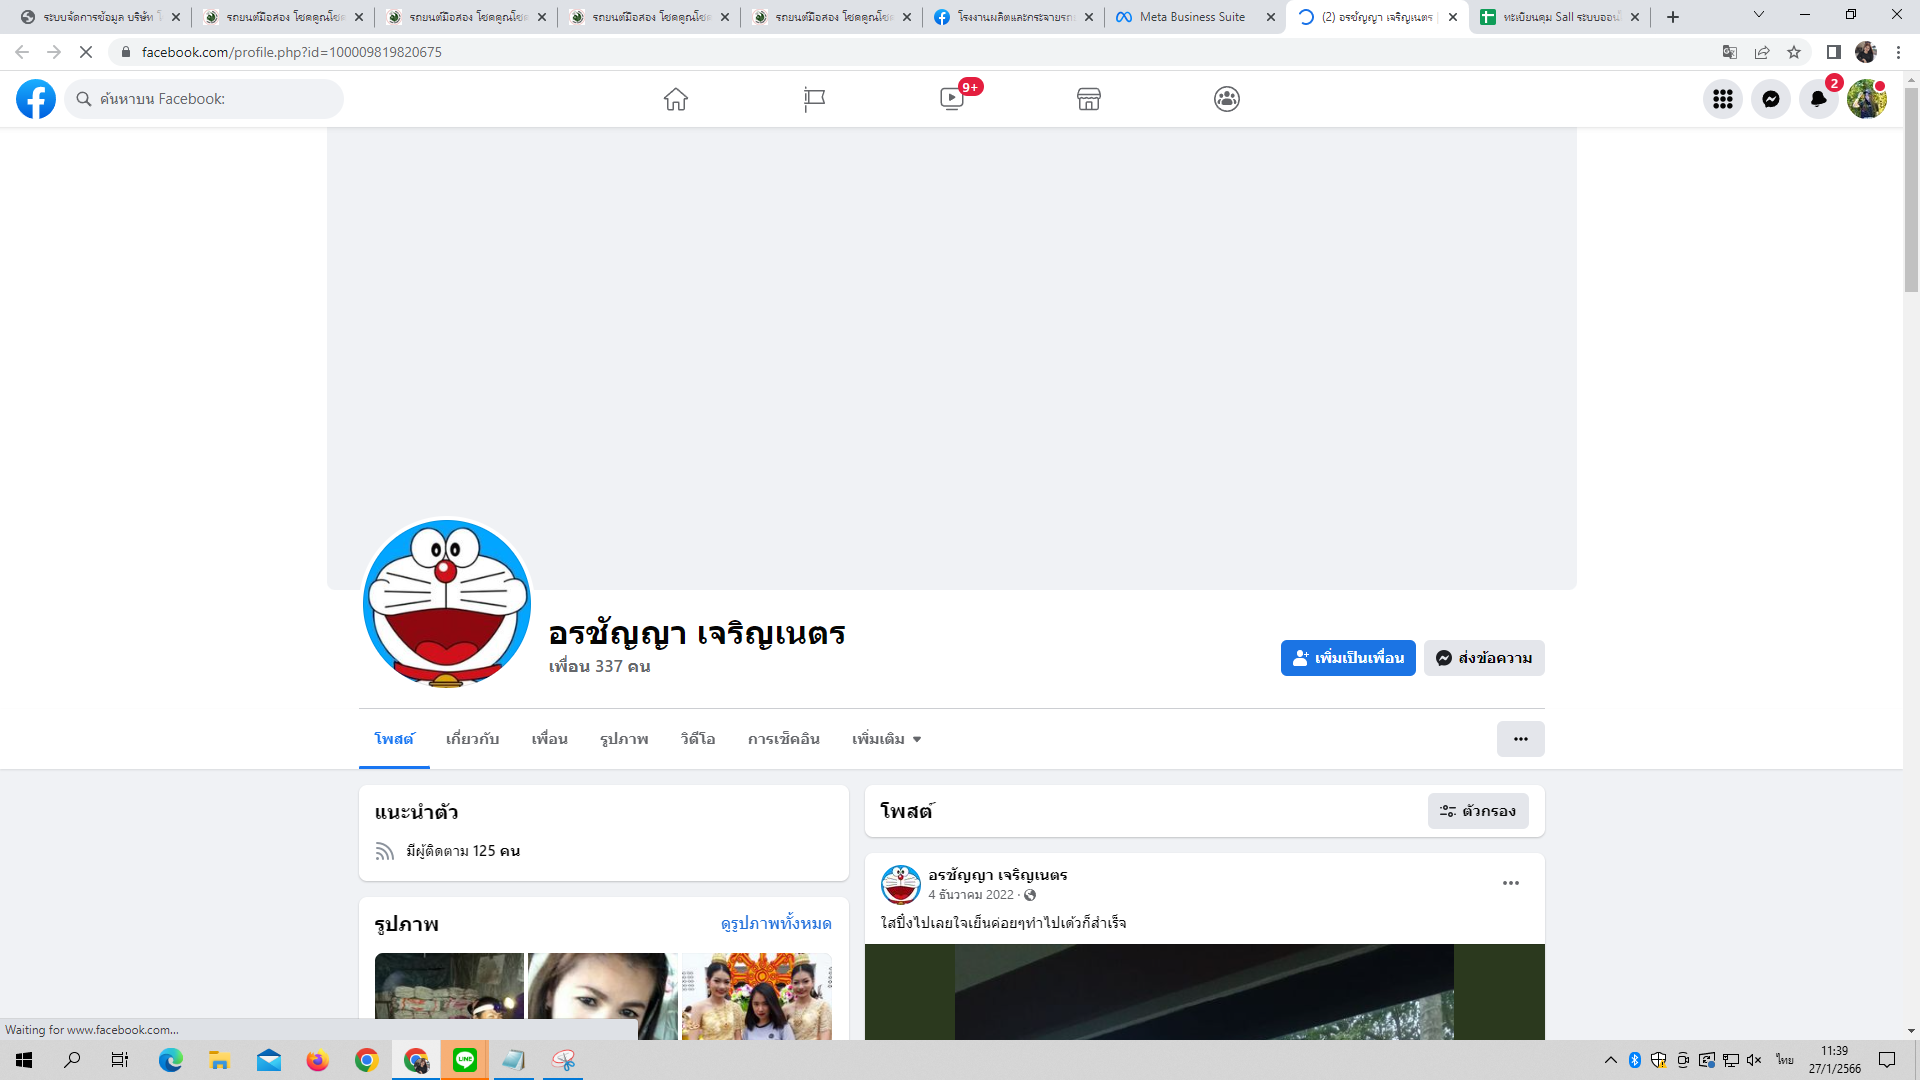Bookmark this page with star icon
The width and height of the screenshot is (1920, 1080).
tap(1794, 52)
